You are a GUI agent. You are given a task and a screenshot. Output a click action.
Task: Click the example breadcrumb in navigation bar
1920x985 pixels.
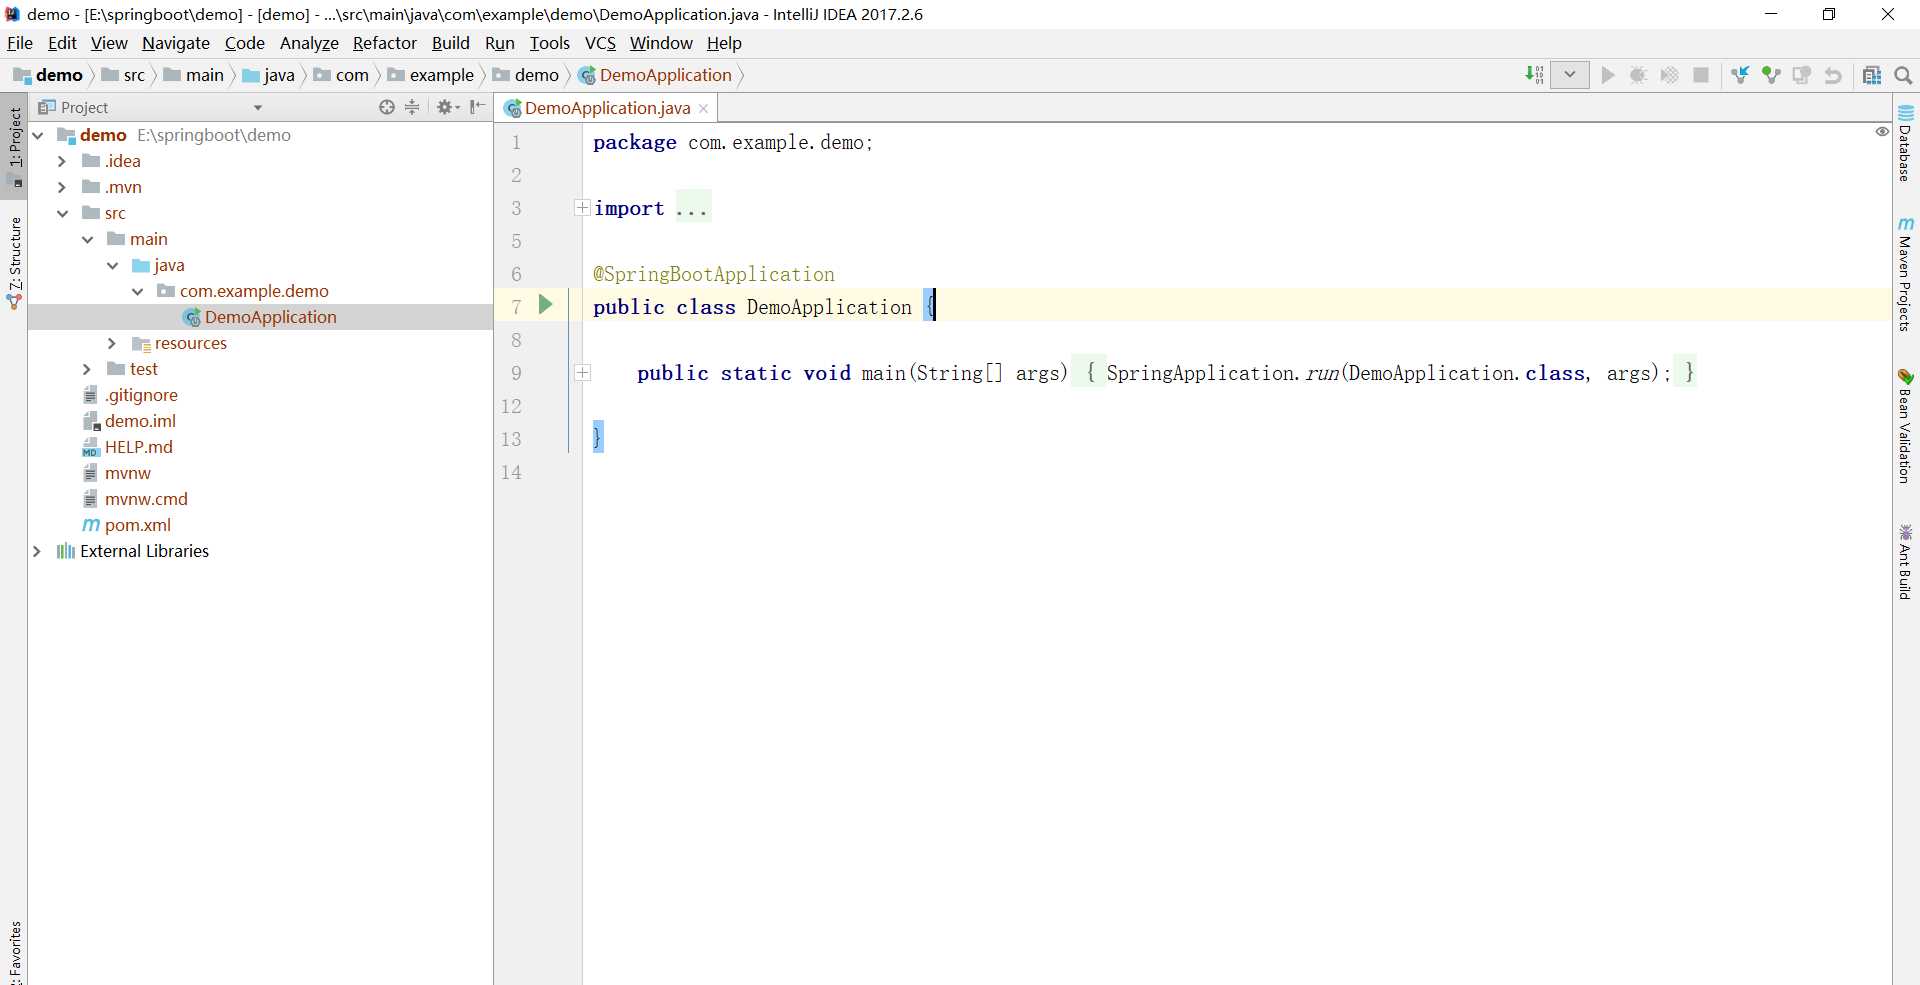click(x=431, y=75)
